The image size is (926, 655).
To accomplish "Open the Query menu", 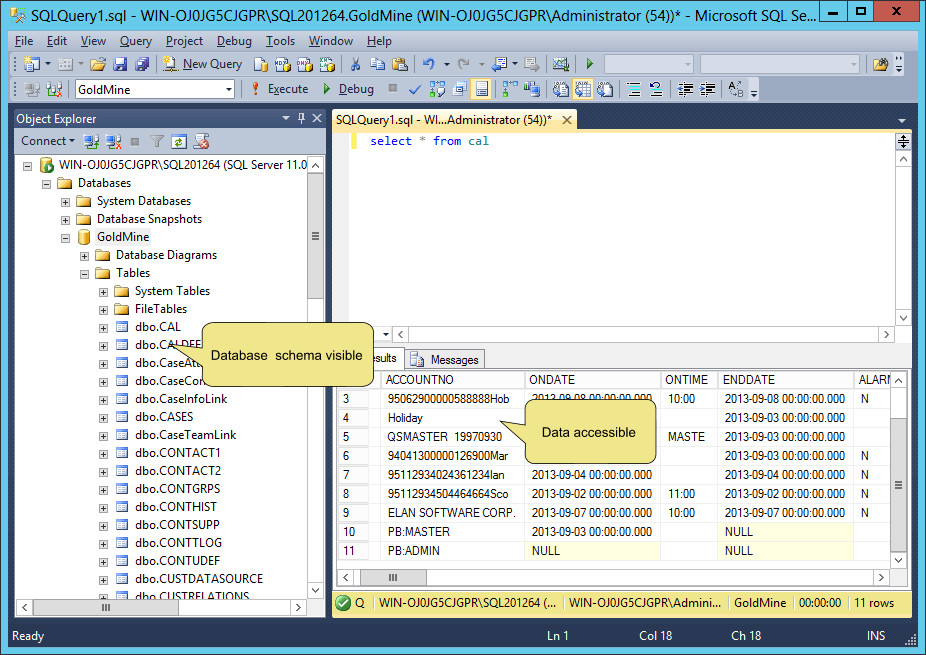I will [x=135, y=41].
